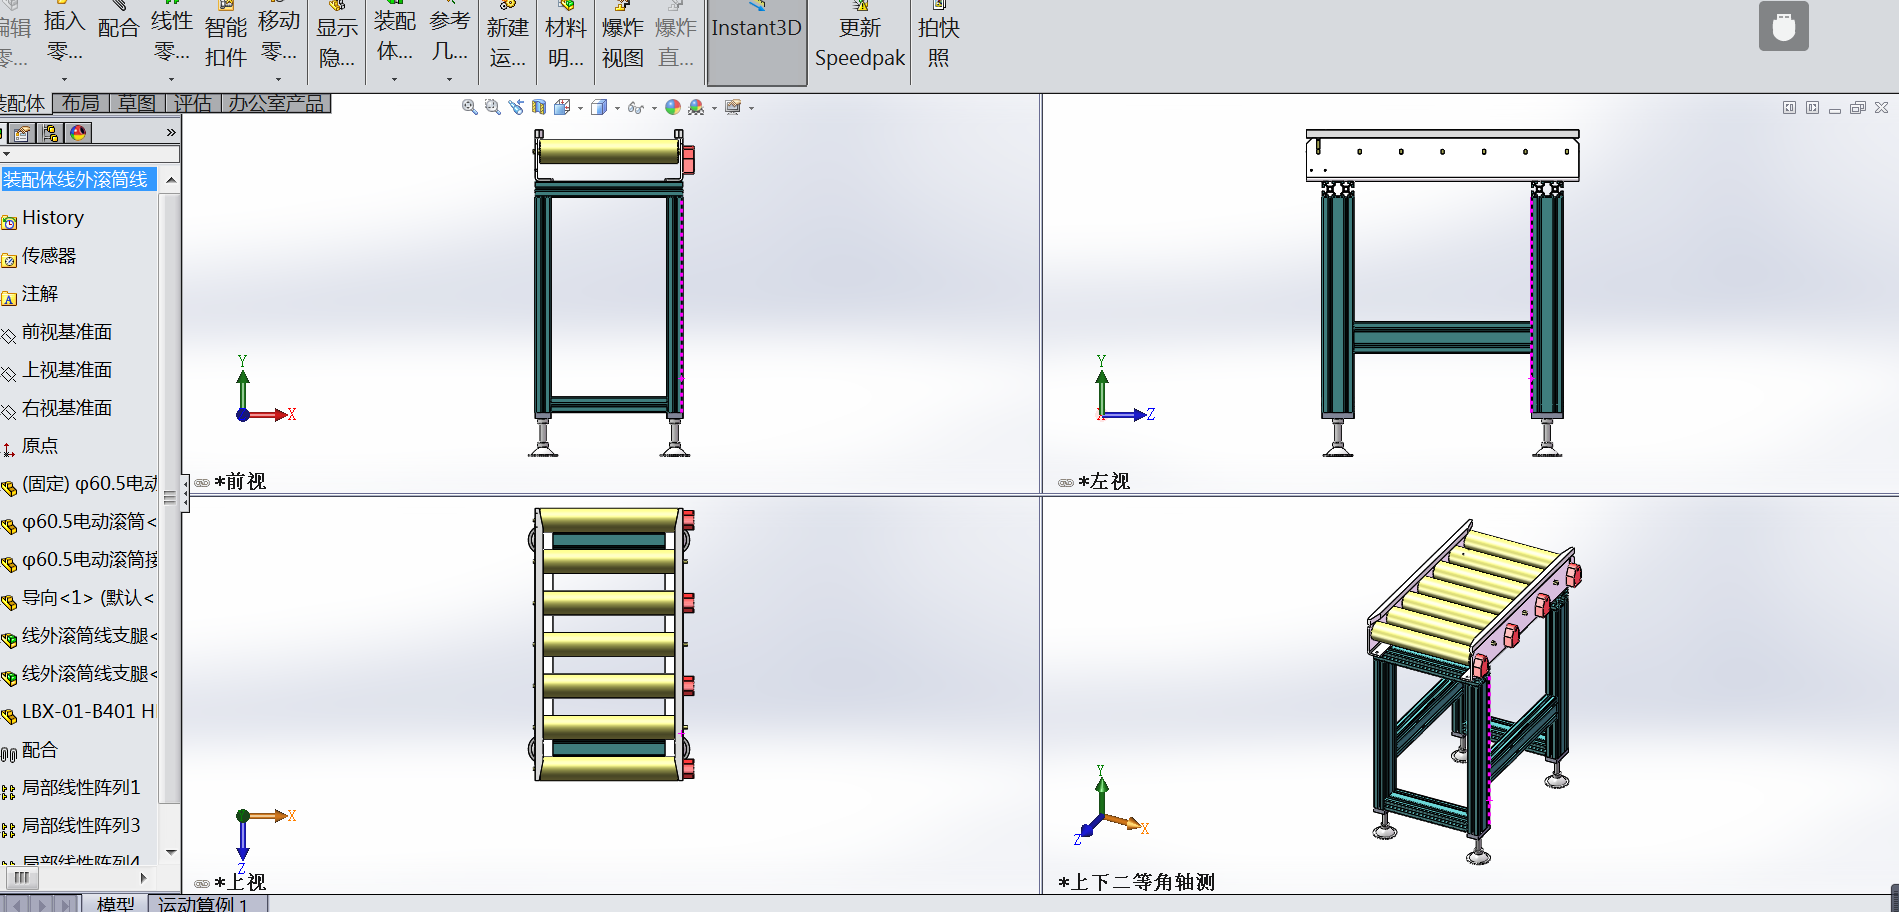Click the 材料明细 bill of materials button
This screenshot has width=1899, height=912.
565,40
